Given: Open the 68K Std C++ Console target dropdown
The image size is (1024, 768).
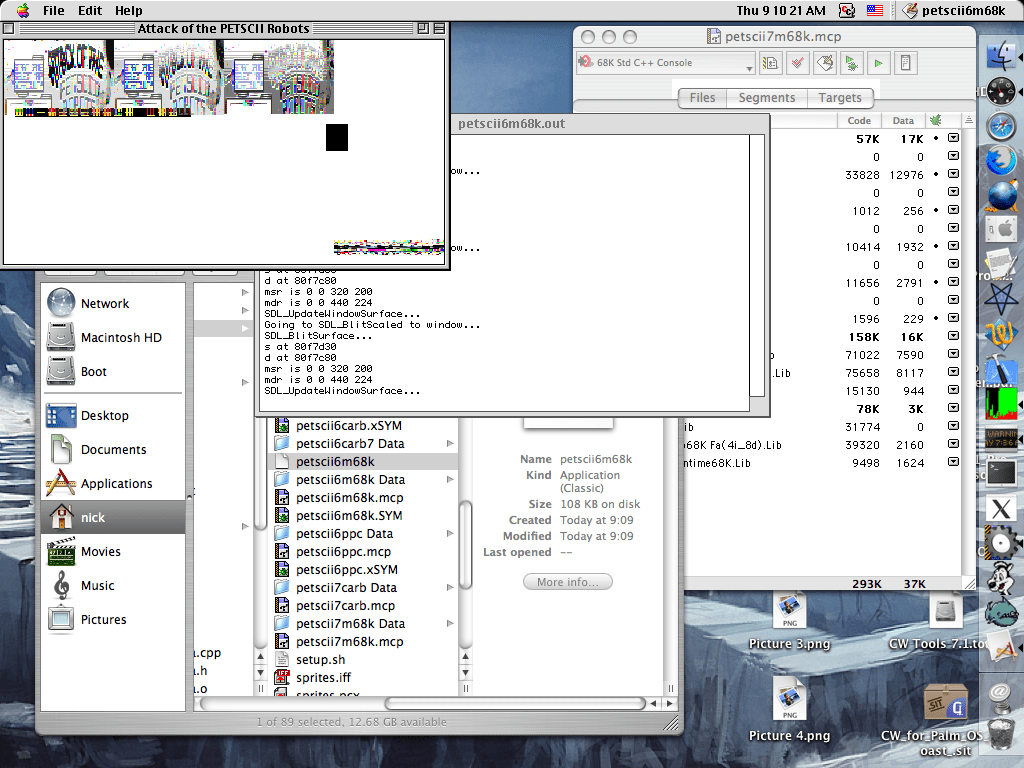Looking at the screenshot, I should click(x=666, y=63).
